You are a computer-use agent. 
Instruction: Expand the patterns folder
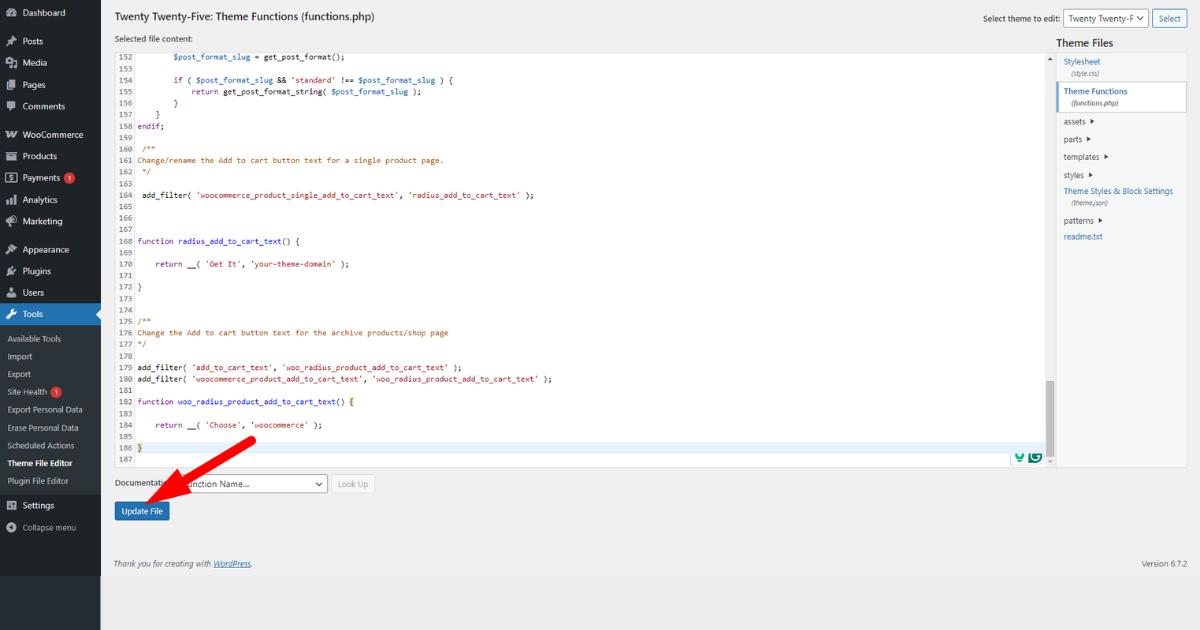click(x=1083, y=220)
